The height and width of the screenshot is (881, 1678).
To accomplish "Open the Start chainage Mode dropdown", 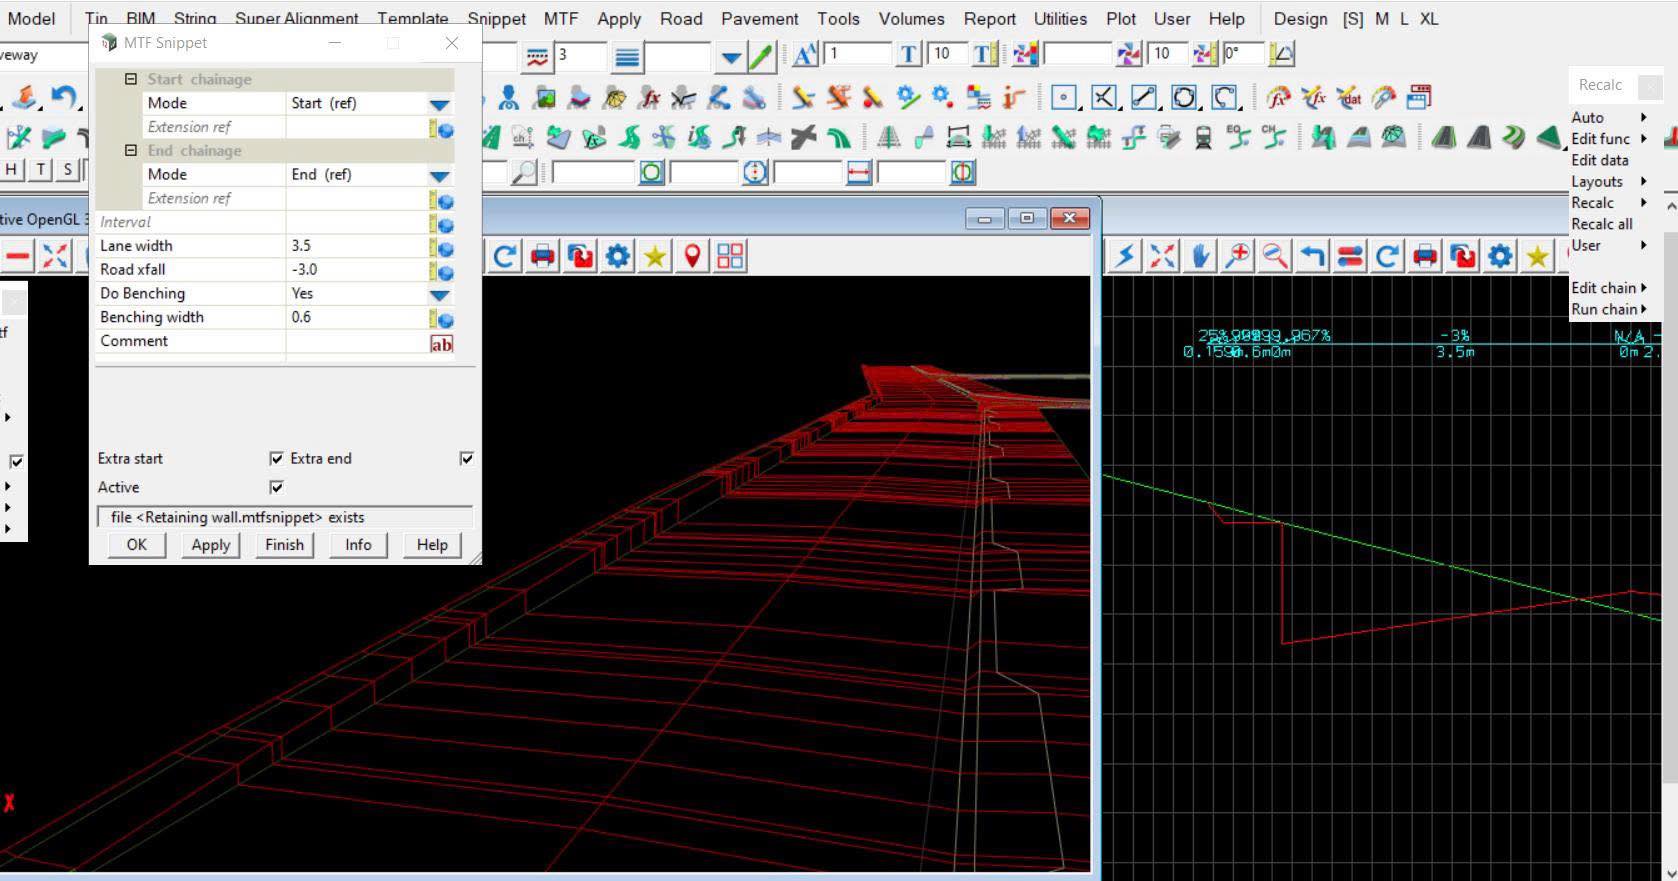I will tap(439, 104).
